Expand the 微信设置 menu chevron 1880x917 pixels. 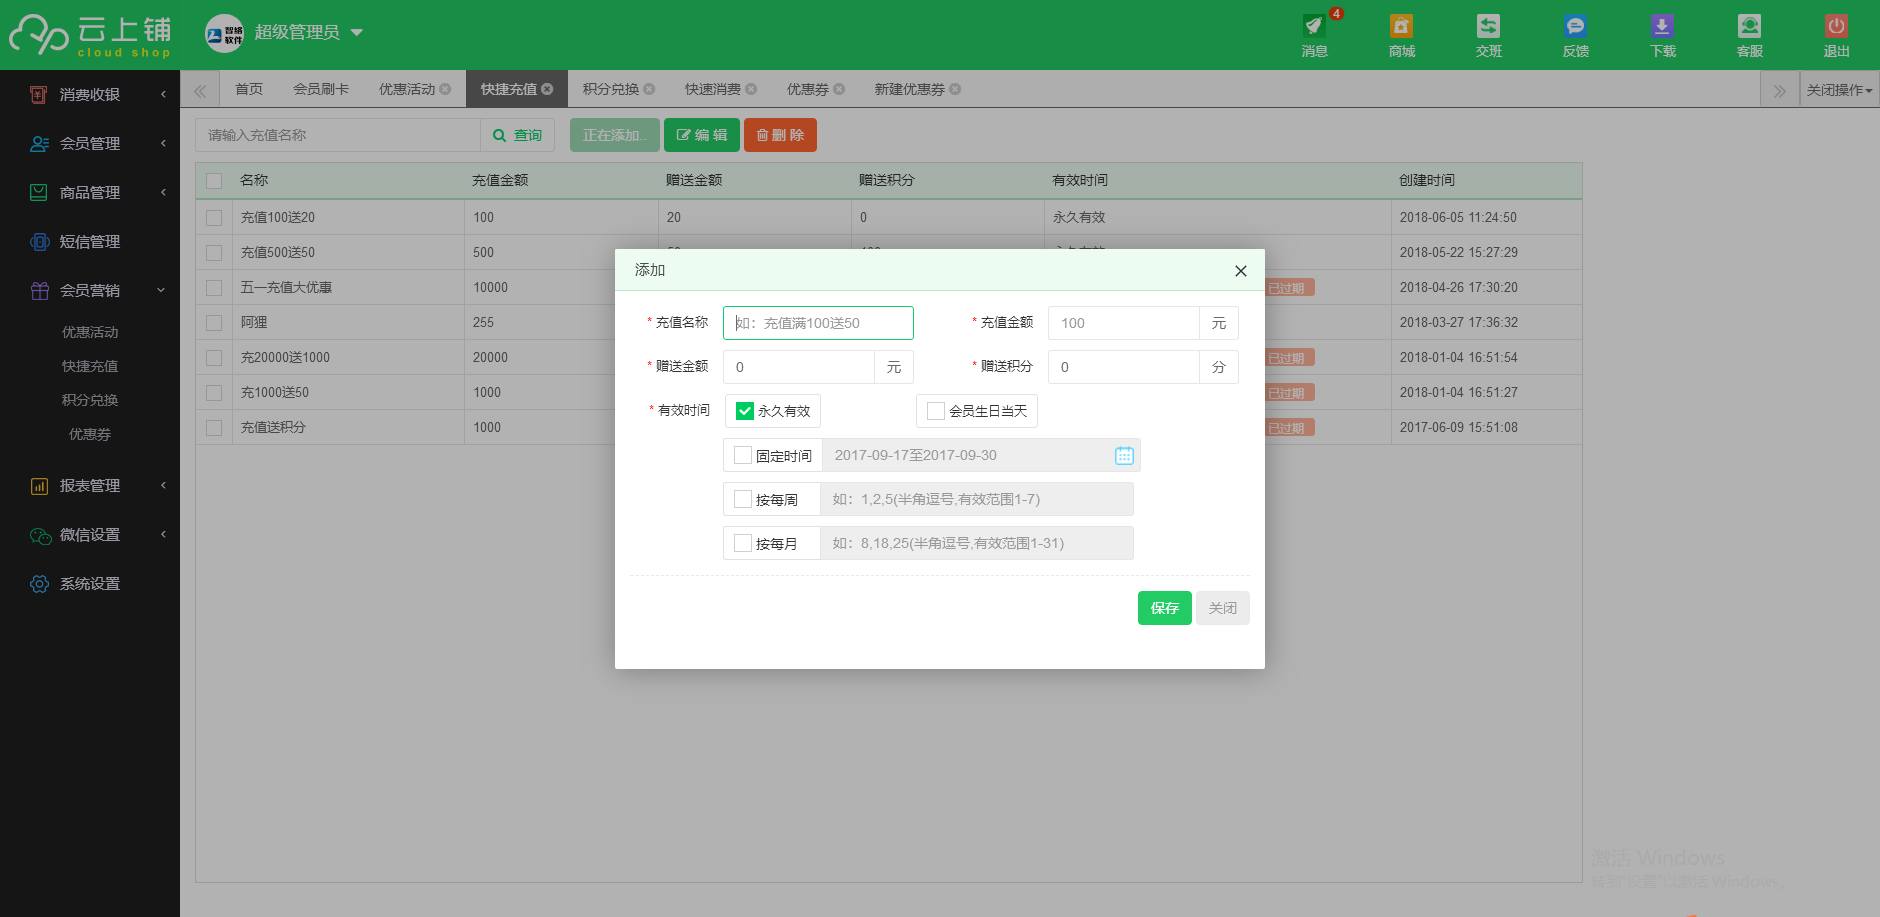point(163,535)
